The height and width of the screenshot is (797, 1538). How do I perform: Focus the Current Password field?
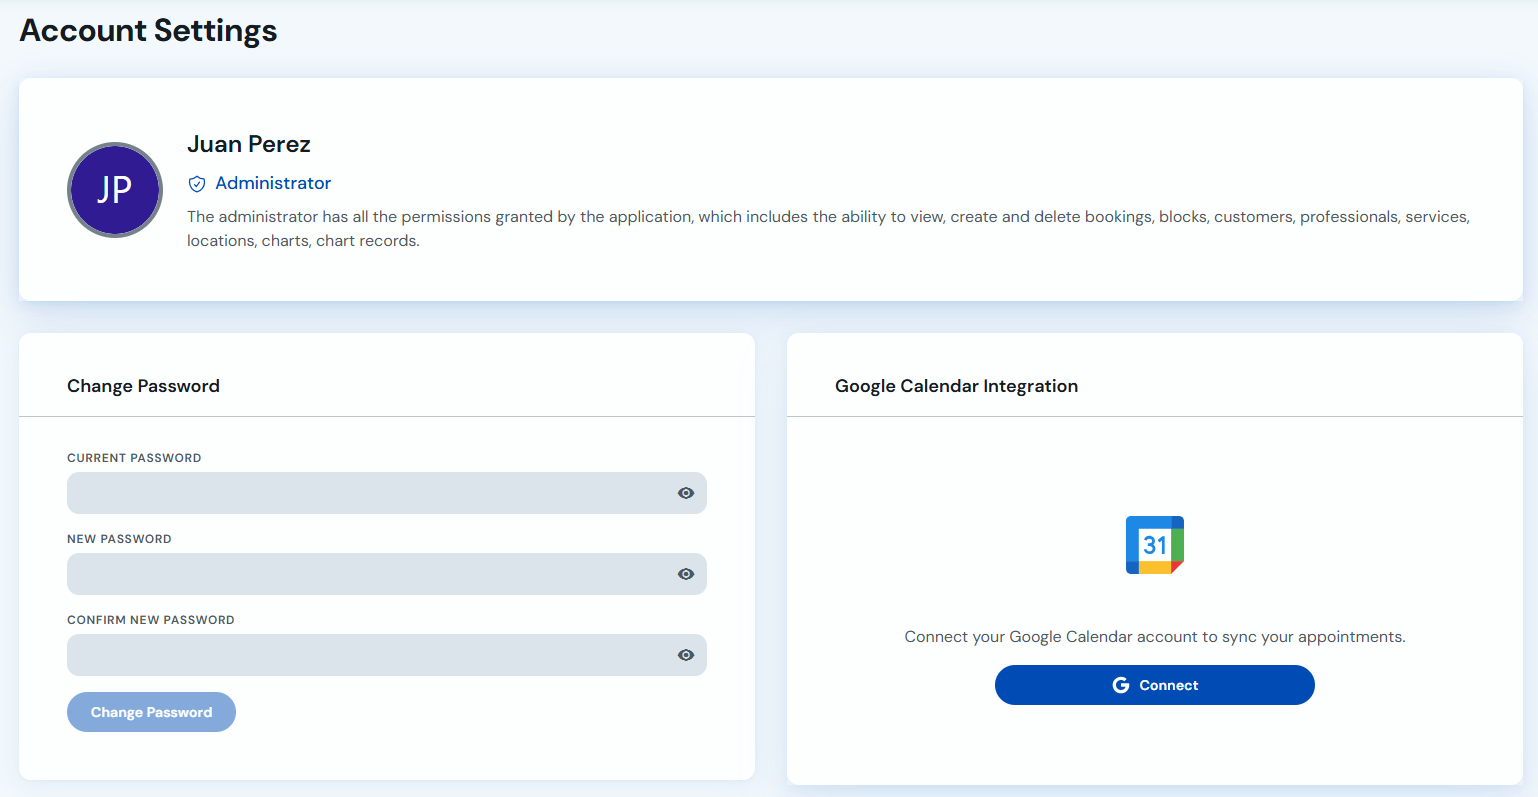[387, 493]
